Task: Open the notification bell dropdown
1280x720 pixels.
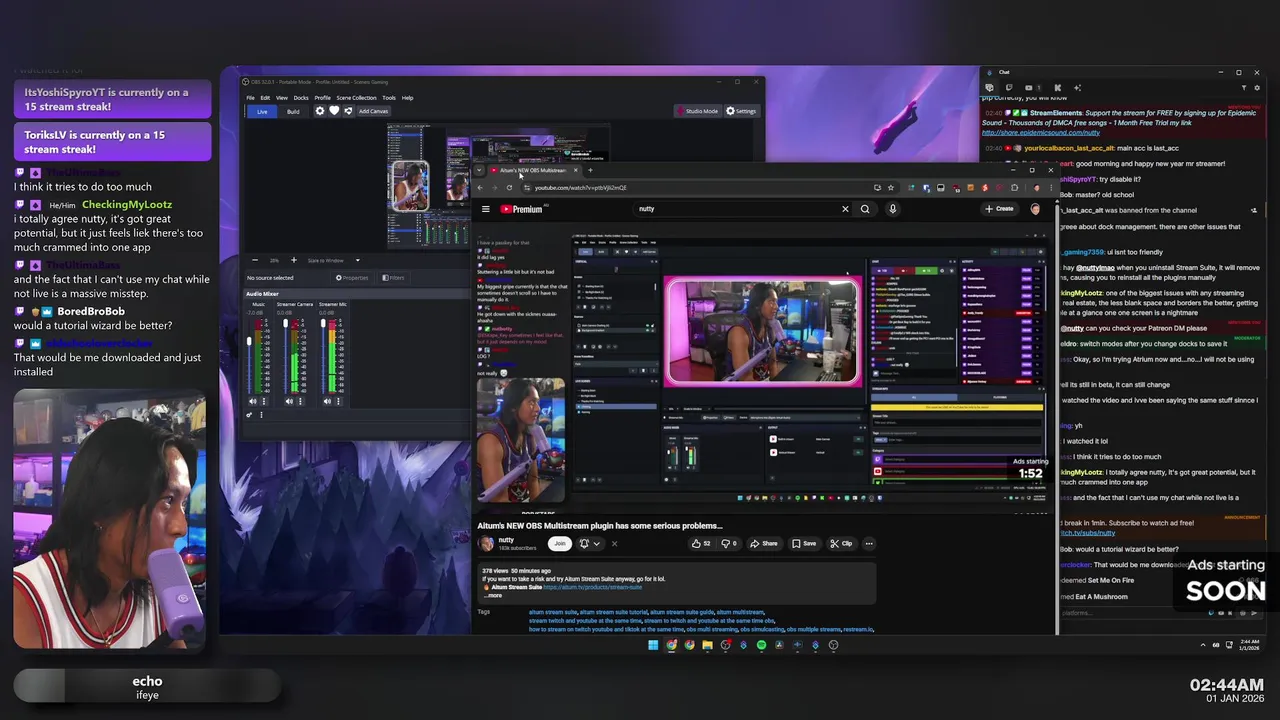Action: tap(589, 543)
